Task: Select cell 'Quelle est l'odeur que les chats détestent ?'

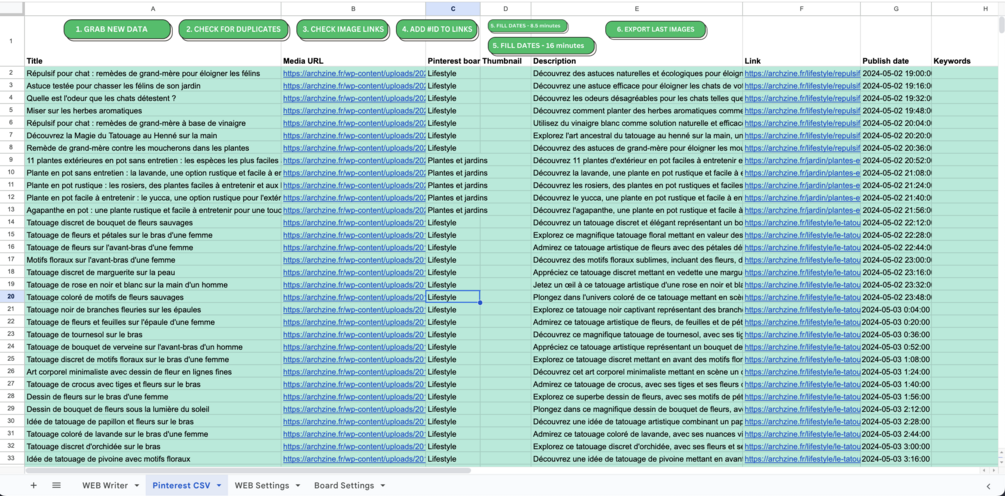Action: [x=153, y=99]
